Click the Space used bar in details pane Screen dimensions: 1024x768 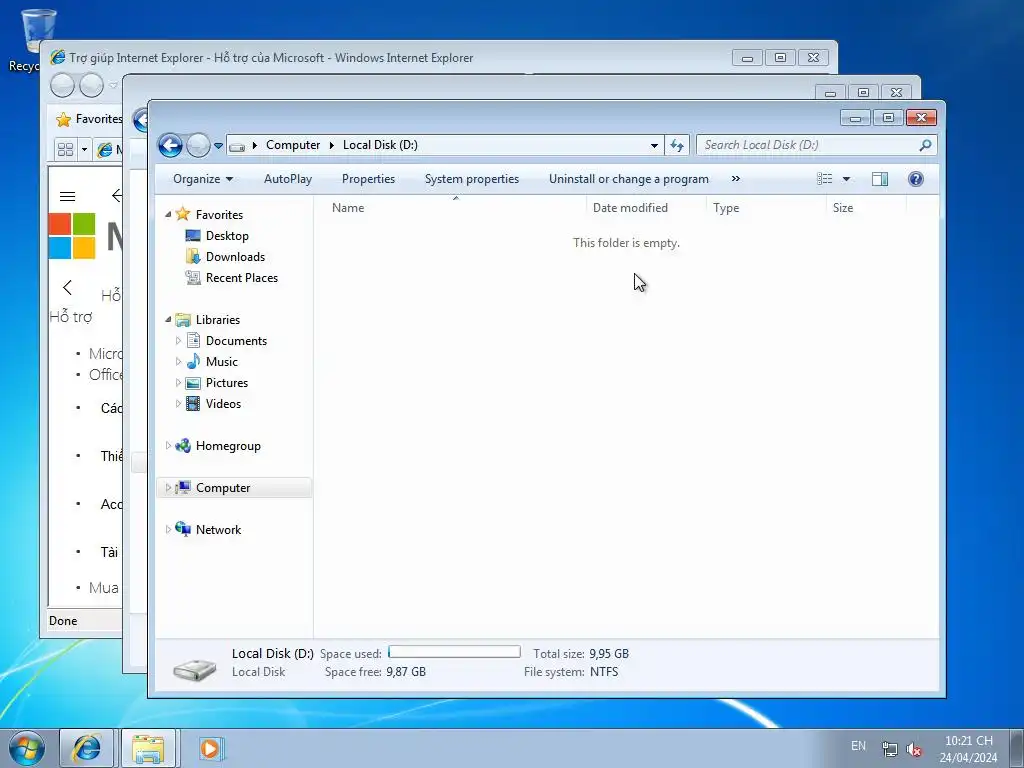[x=454, y=652]
